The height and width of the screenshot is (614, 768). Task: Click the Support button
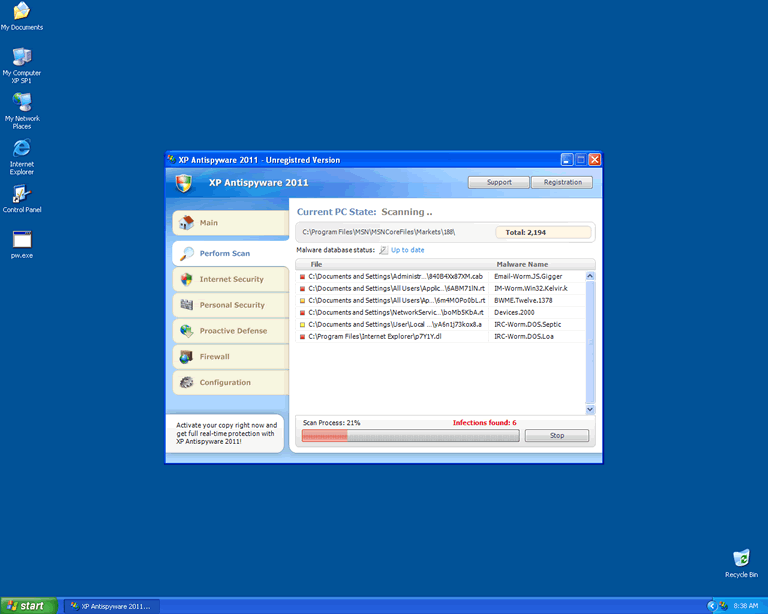(499, 182)
